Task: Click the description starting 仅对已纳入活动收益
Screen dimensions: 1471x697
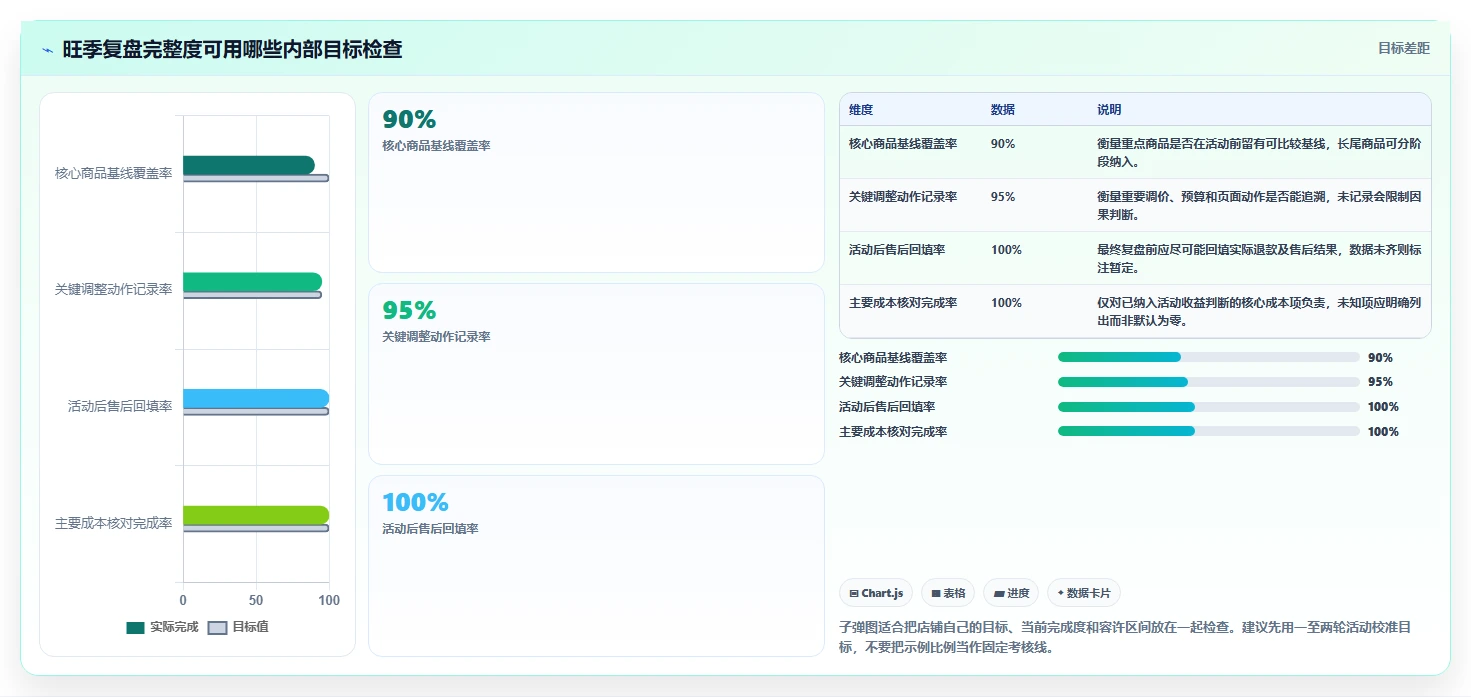Action: coord(1259,312)
